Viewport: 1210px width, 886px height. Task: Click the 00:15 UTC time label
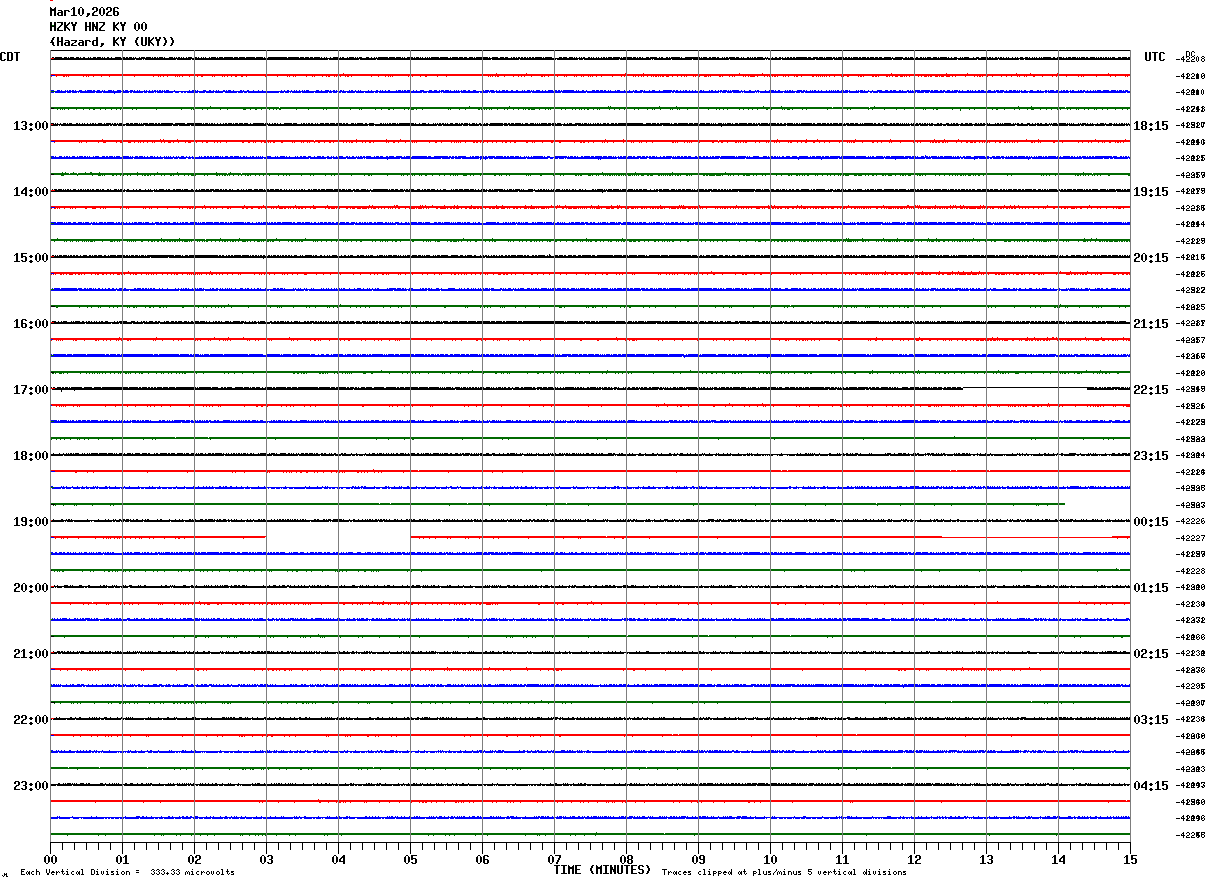(x=1150, y=522)
